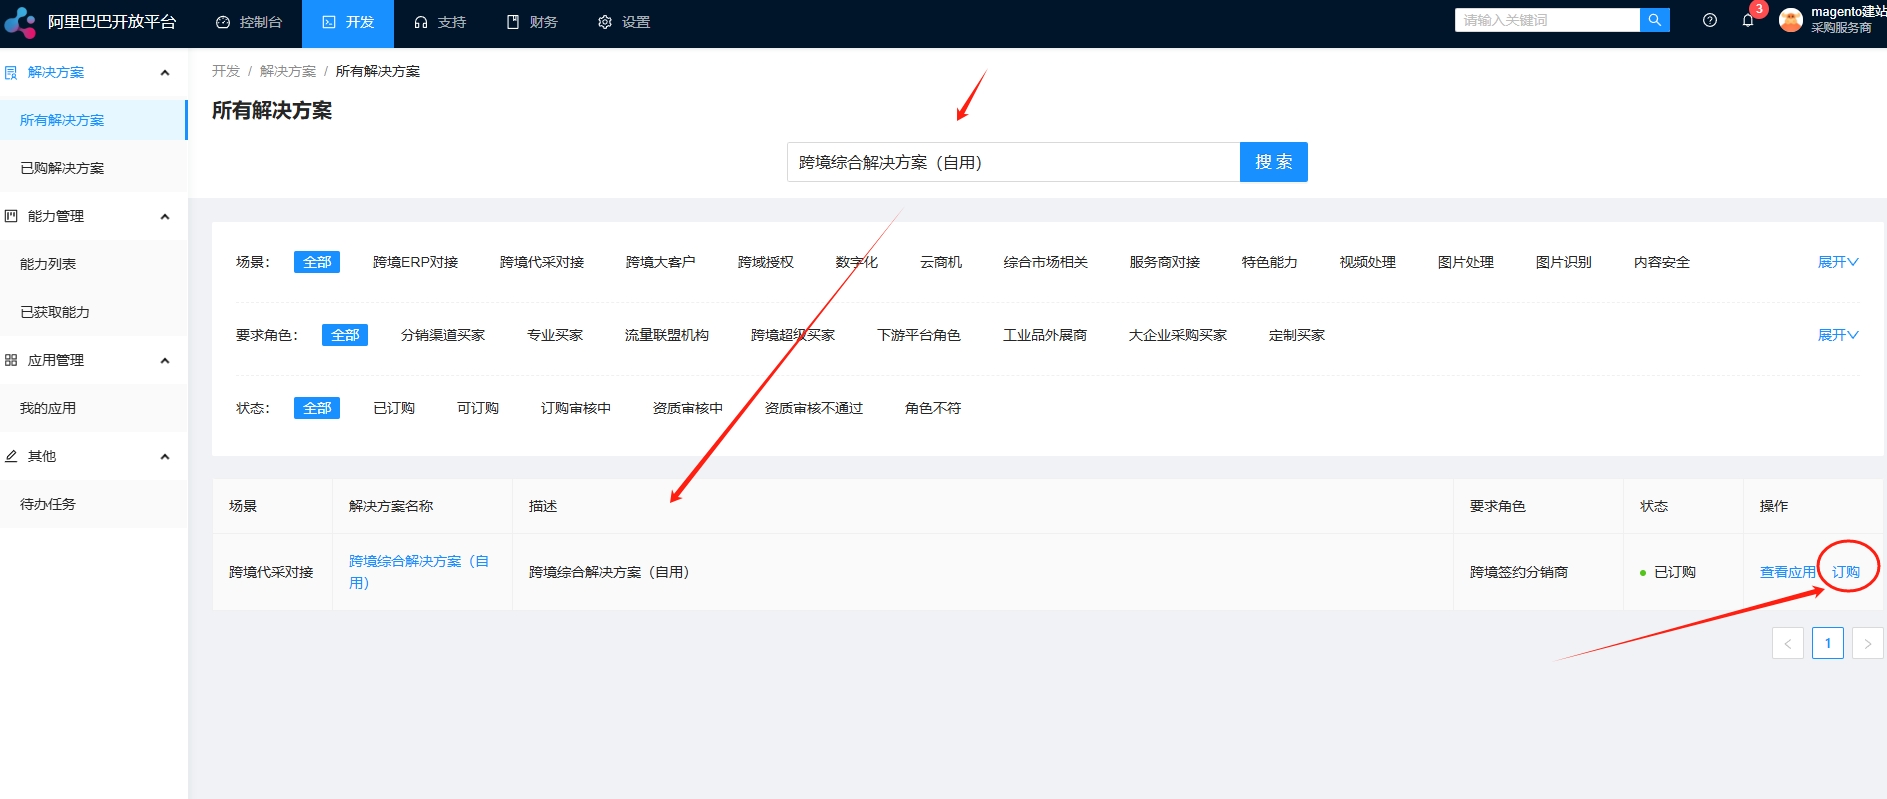Image resolution: width=1887 pixels, height=799 pixels.
Task: Click the solution search input field
Action: tap(1012, 162)
